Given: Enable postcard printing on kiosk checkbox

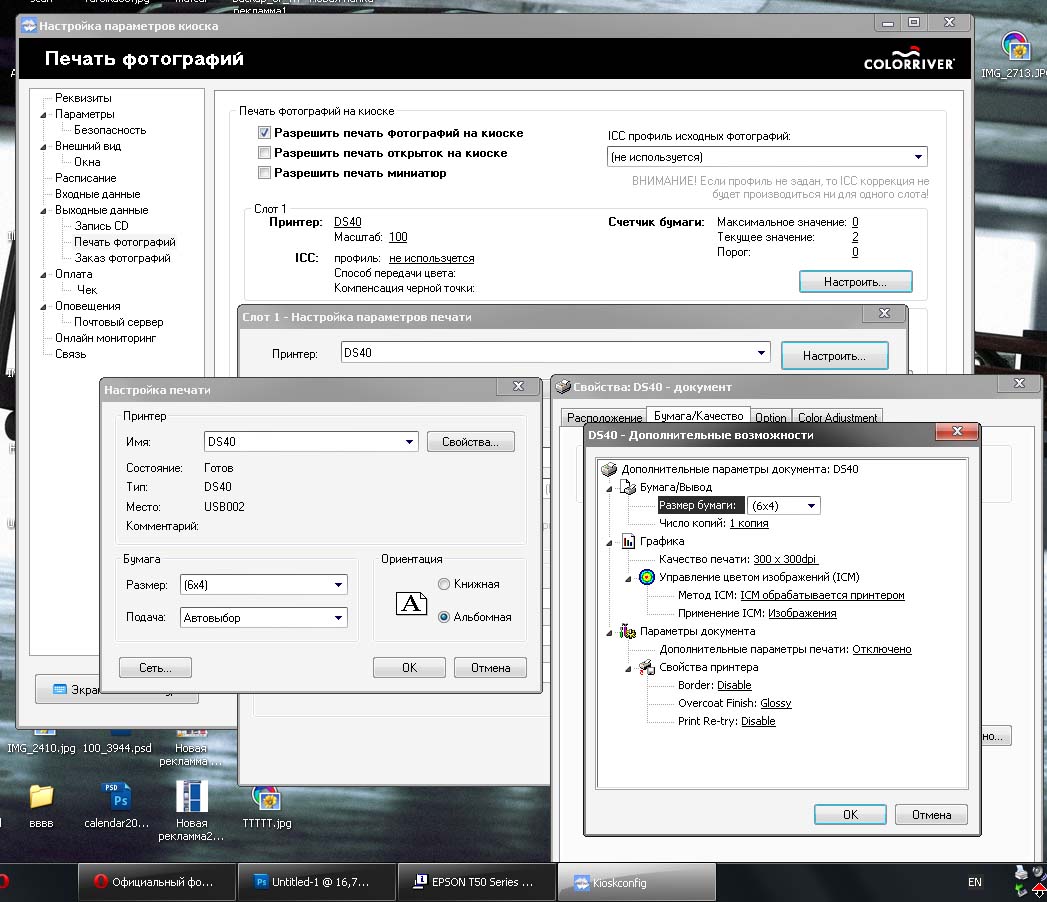Looking at the screenshot, I should click(265, 153).
